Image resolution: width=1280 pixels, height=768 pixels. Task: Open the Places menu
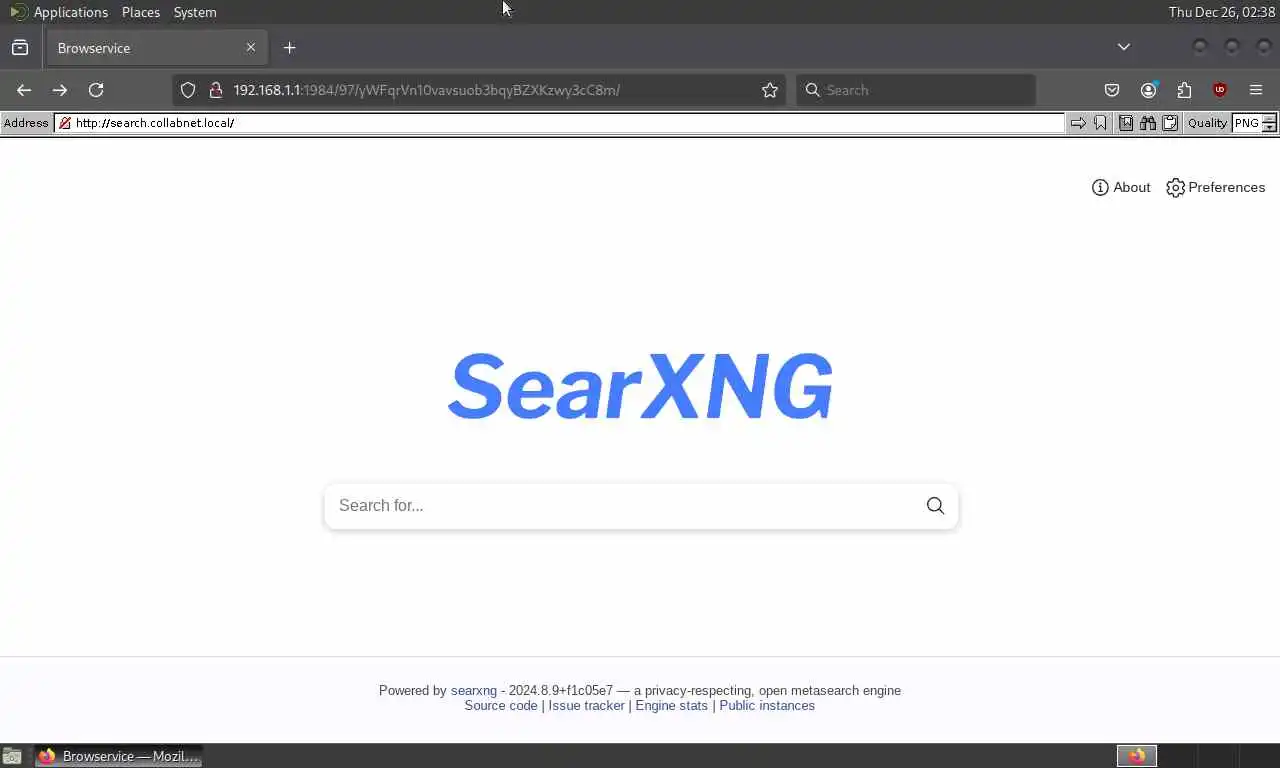pyautogui.click(x=141, y=12)
